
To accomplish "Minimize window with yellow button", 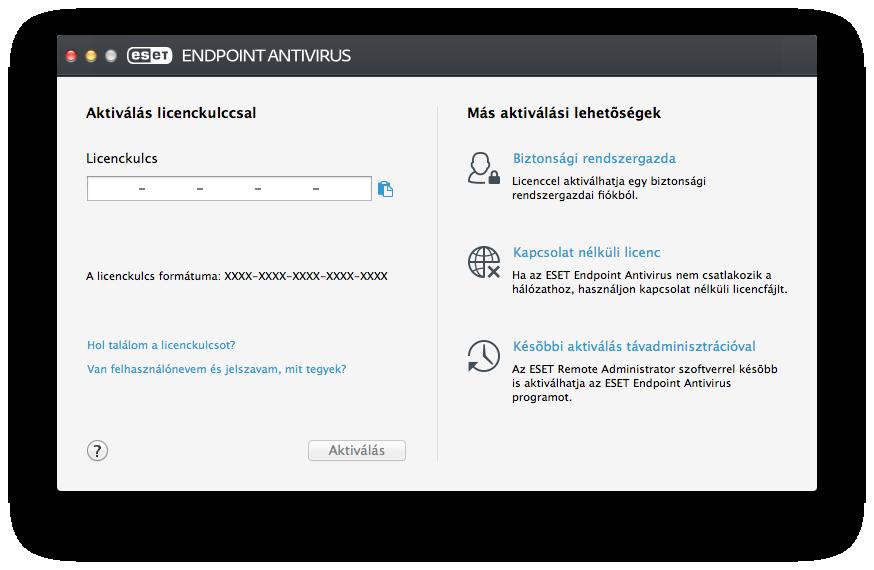I will [91, 56].
